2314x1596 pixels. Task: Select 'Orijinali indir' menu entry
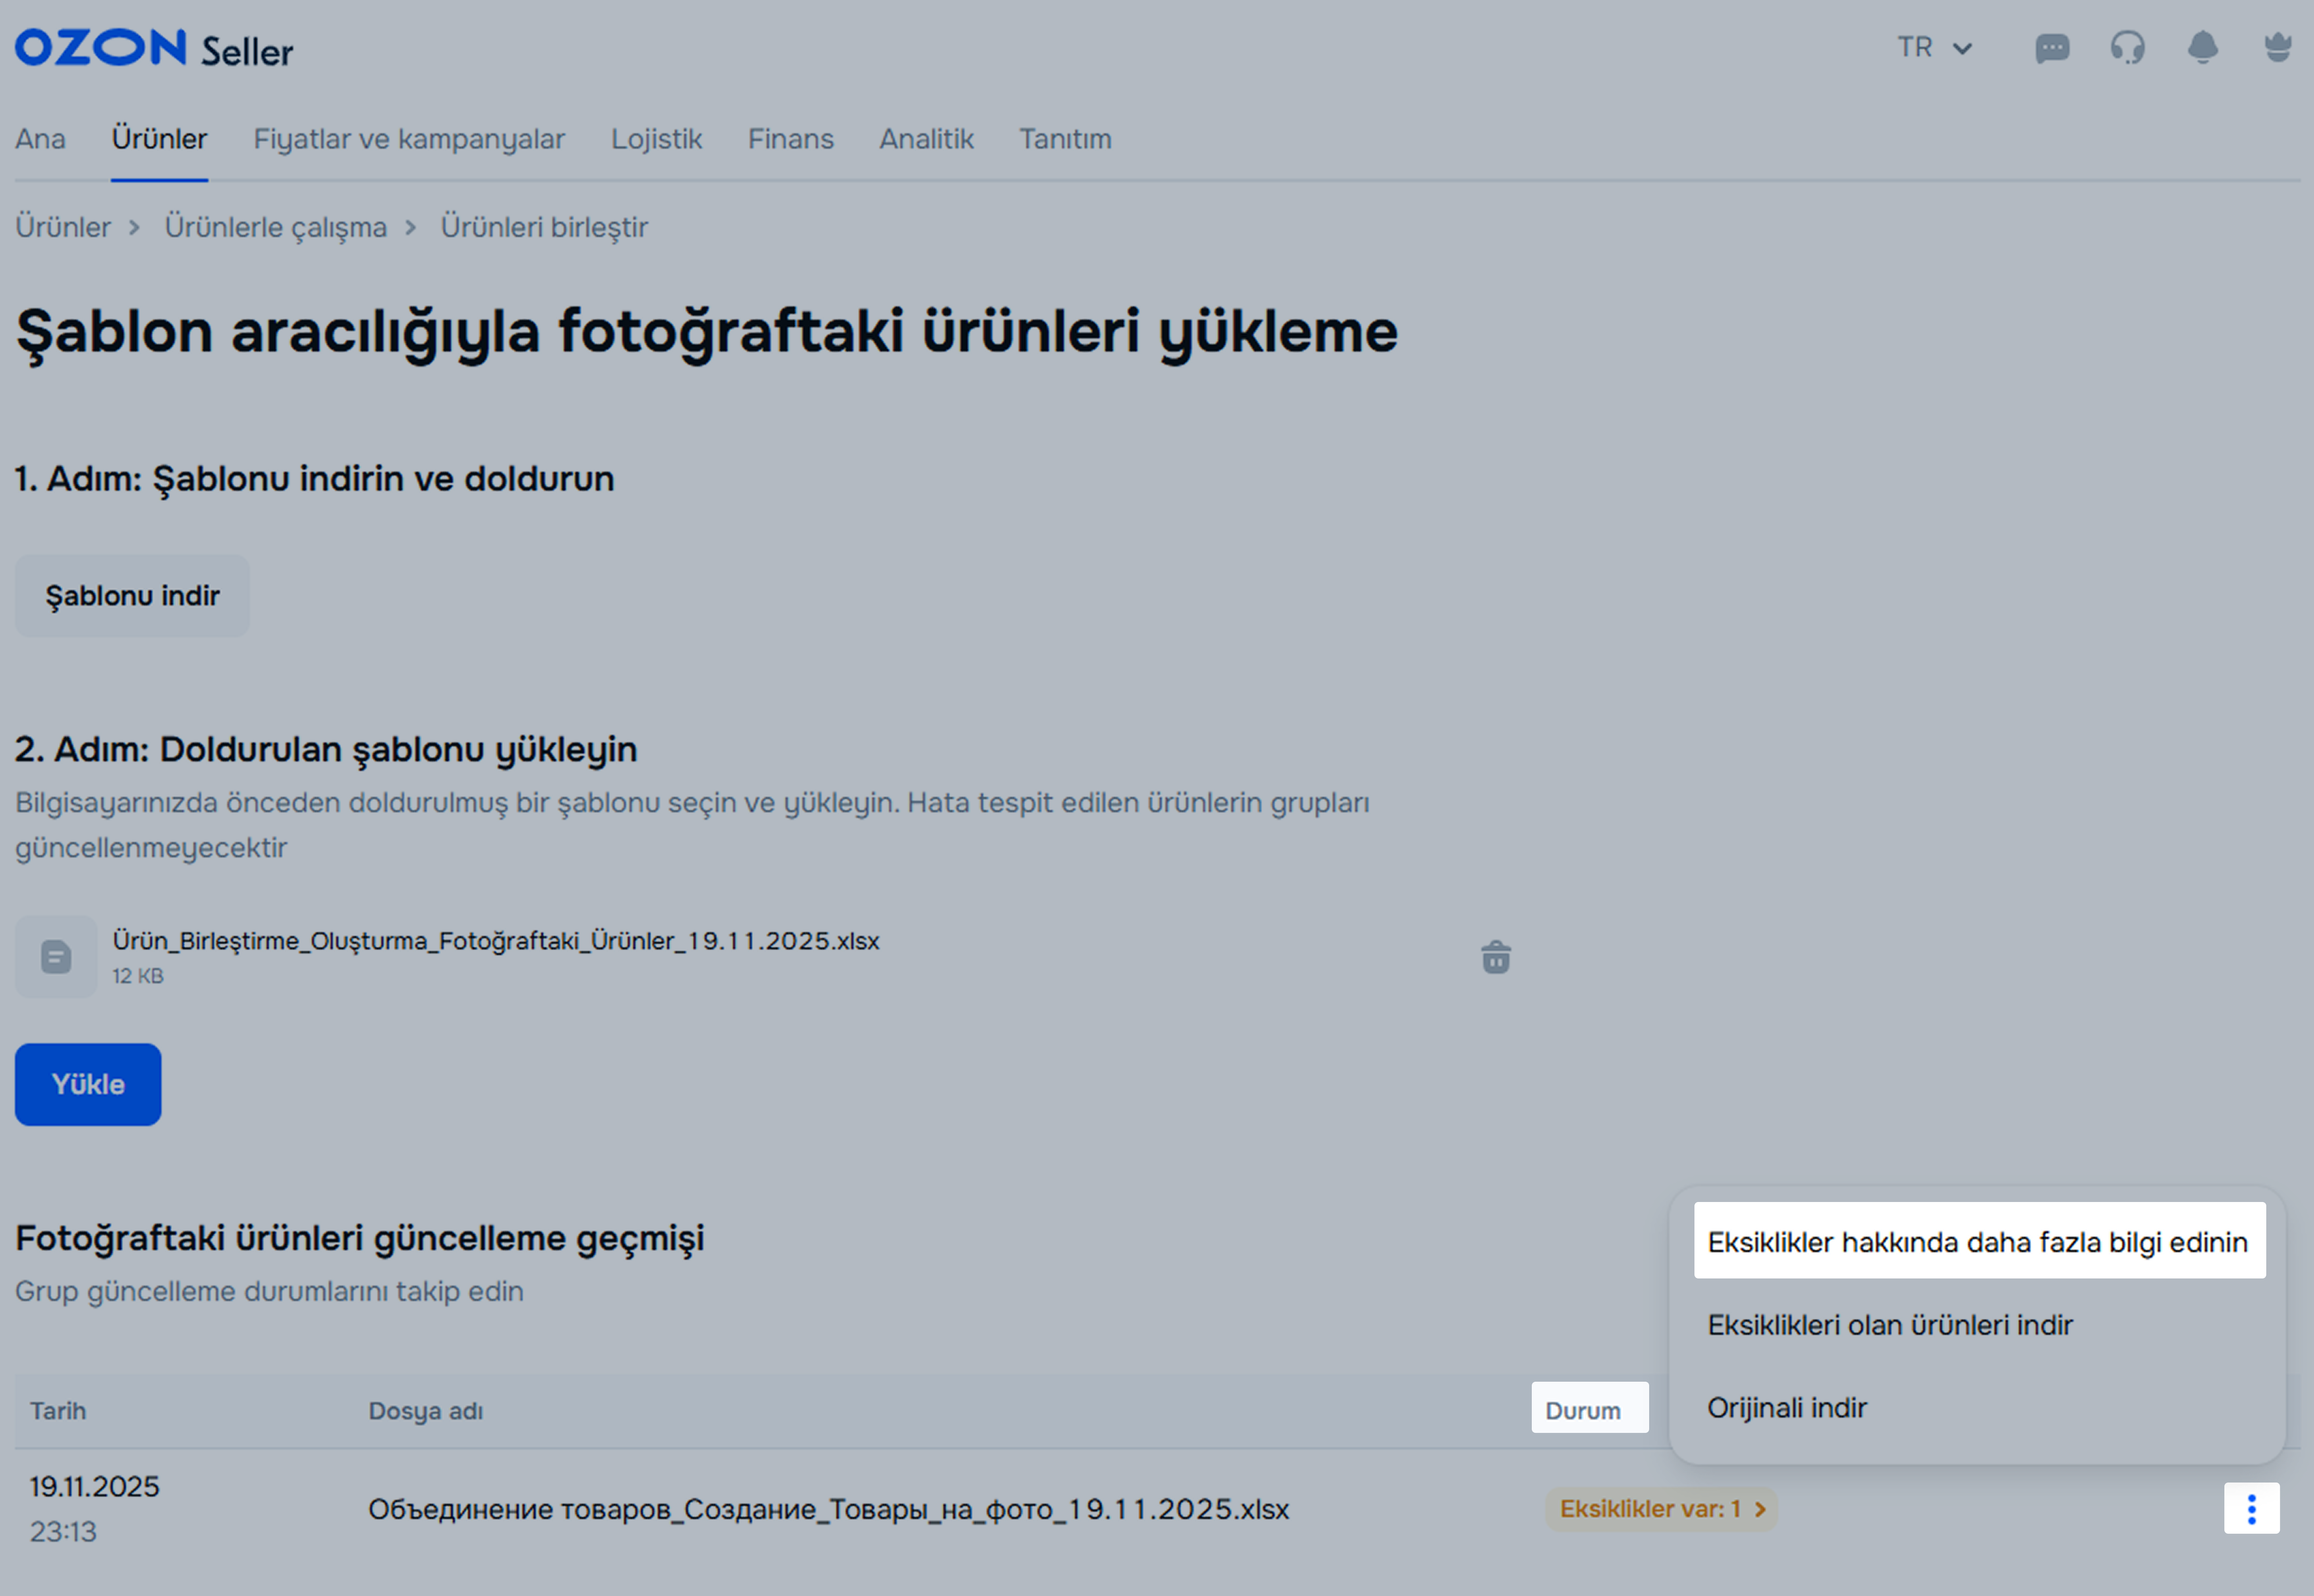(x=1786, y=1407)
